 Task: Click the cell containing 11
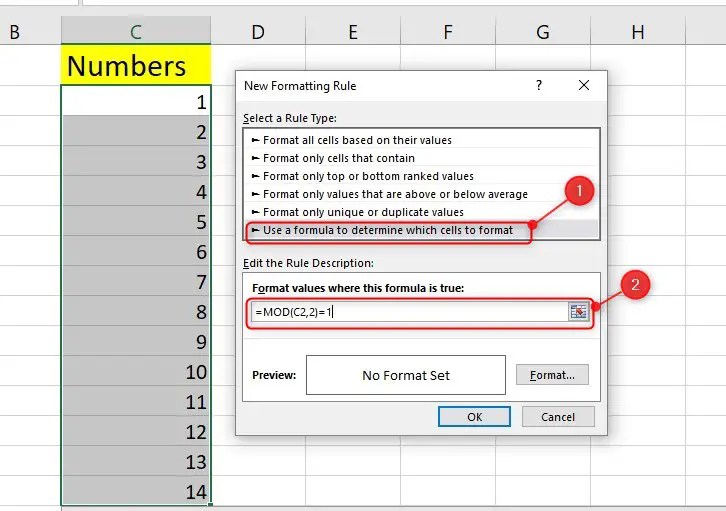pyautogui.click(x=136, y=401)
